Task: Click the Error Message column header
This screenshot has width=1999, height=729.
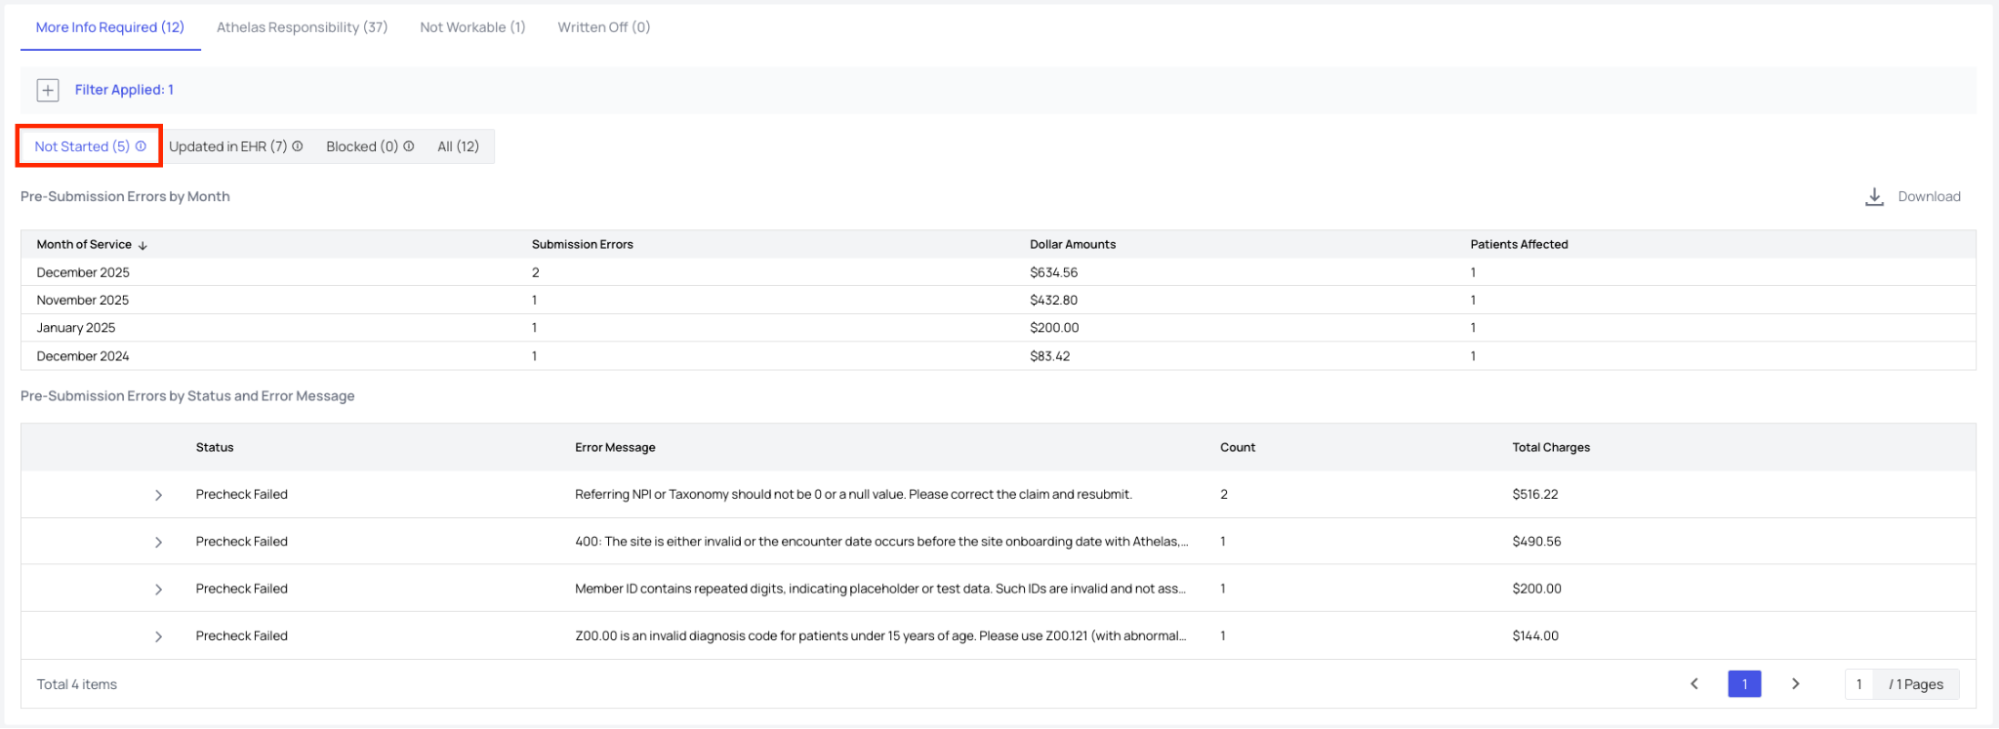Action: point(615,447)
